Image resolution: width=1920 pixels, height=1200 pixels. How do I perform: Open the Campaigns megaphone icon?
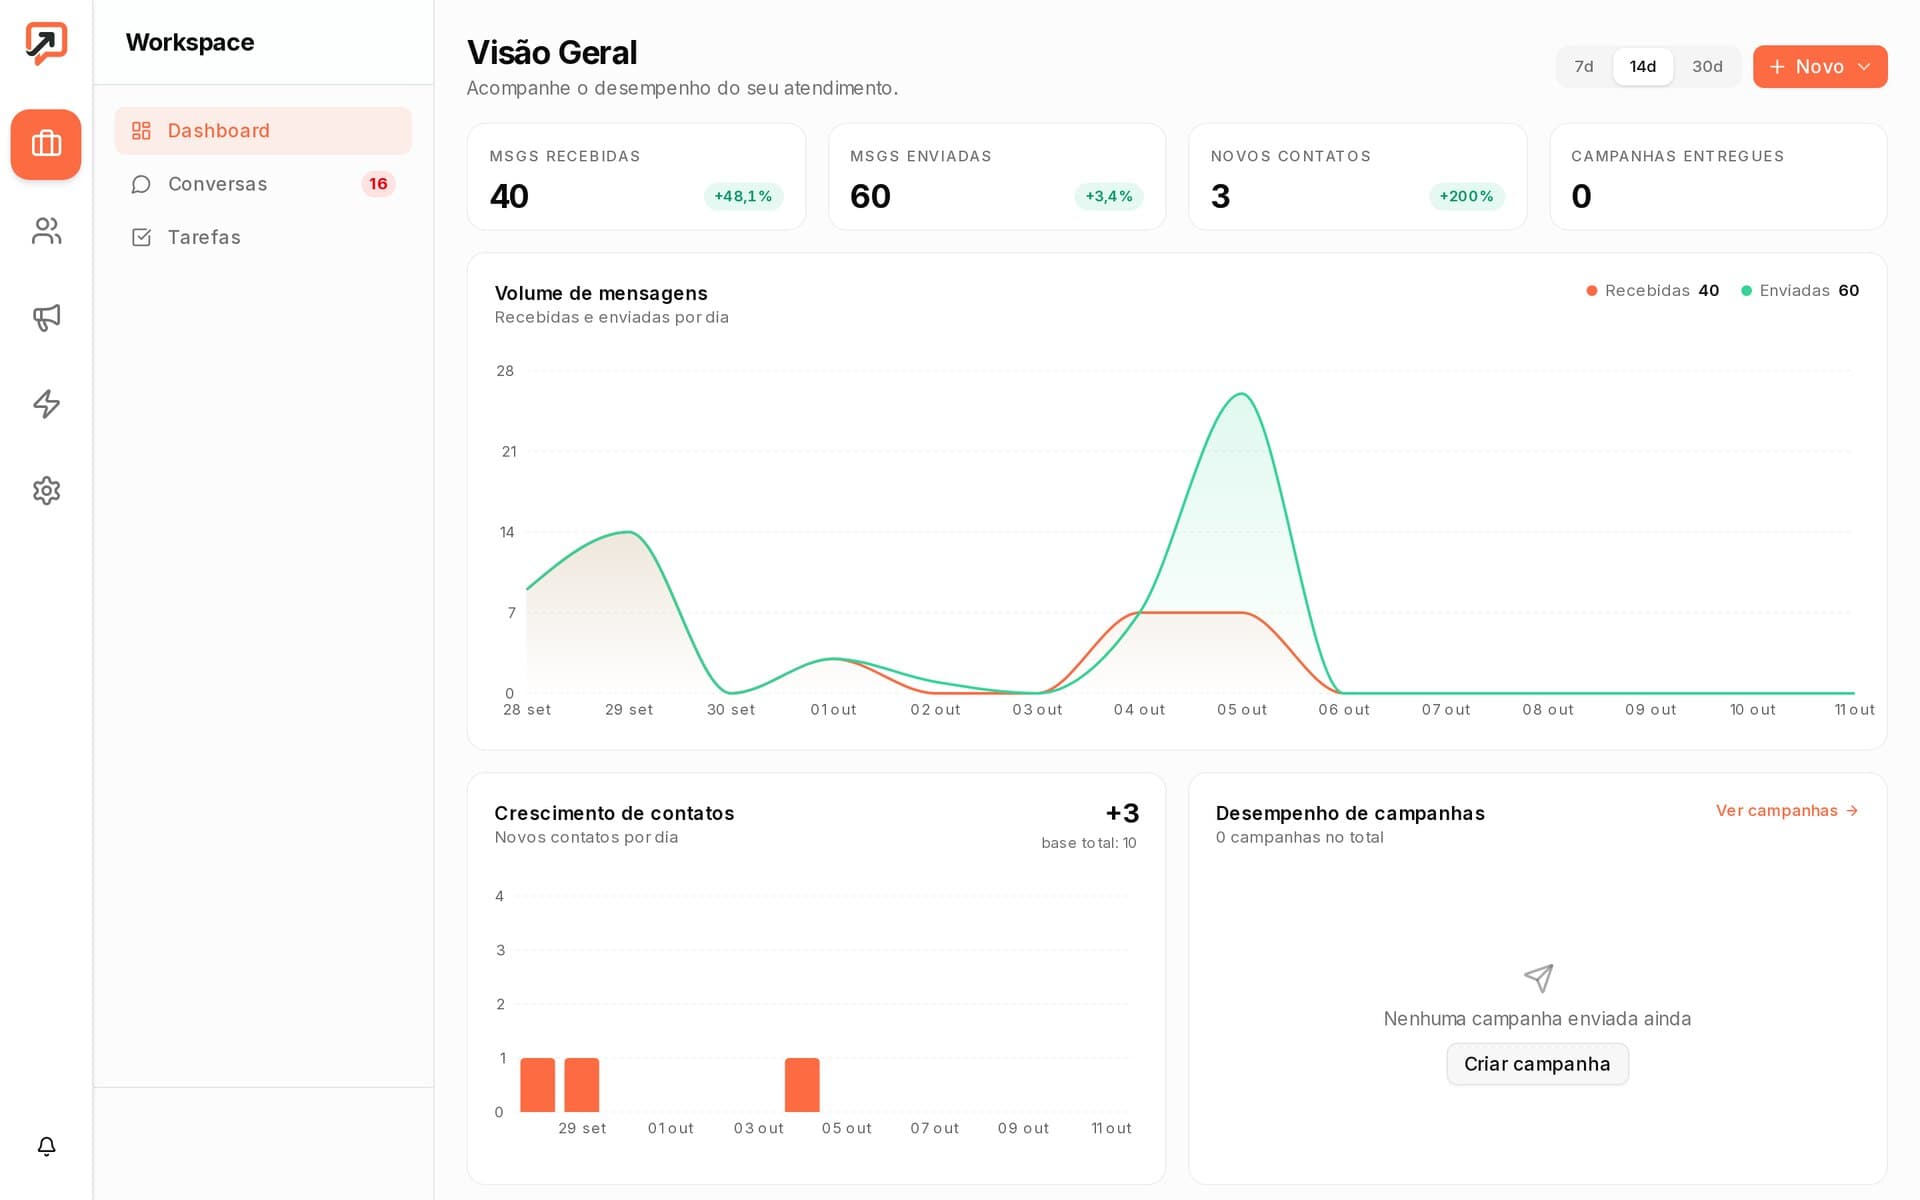46,317
